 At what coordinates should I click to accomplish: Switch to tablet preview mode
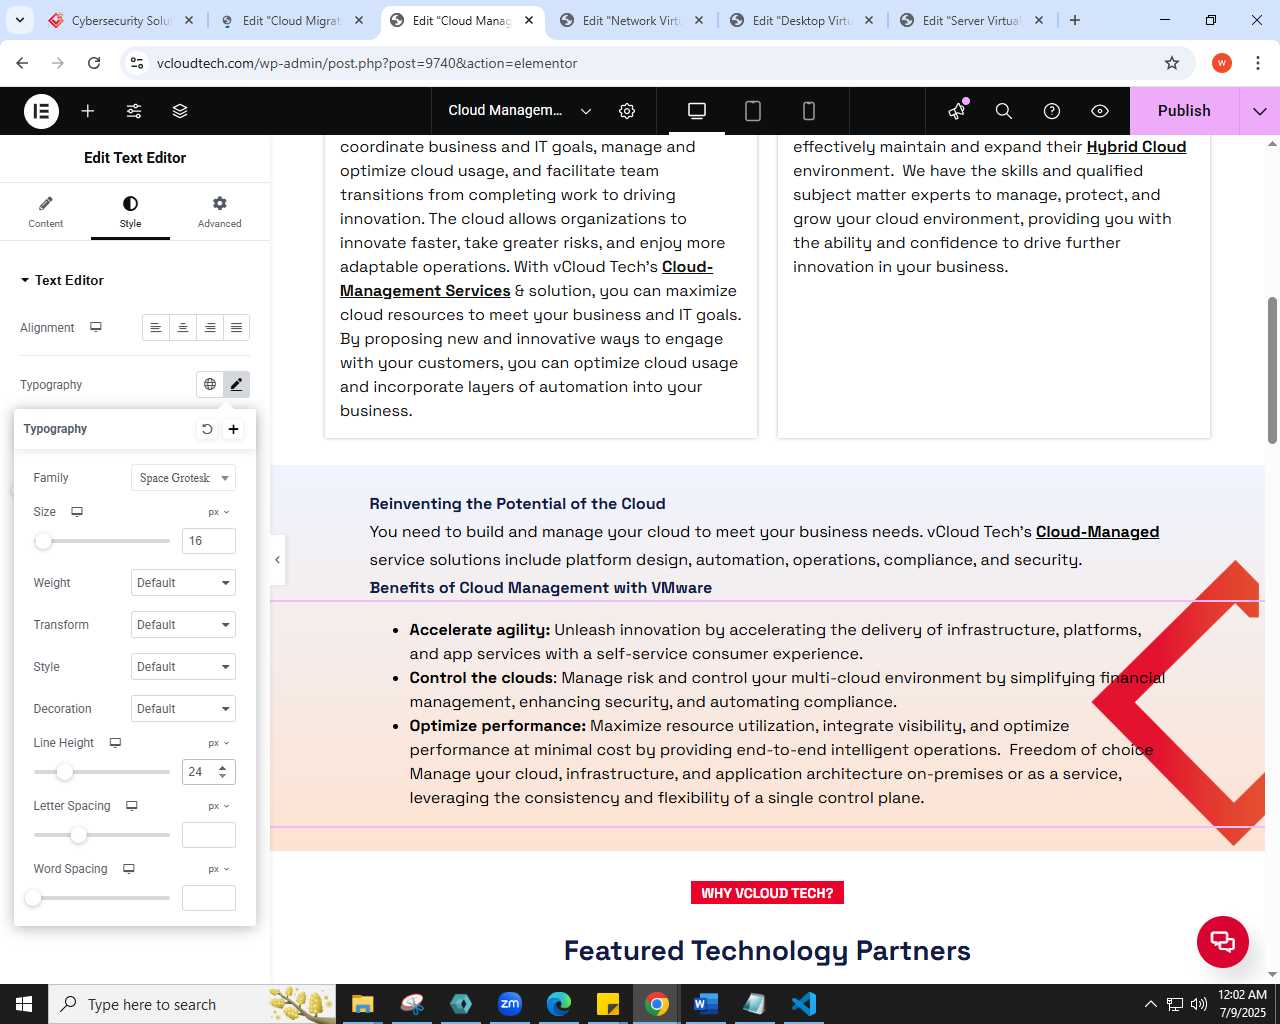(x=753, y=111)
